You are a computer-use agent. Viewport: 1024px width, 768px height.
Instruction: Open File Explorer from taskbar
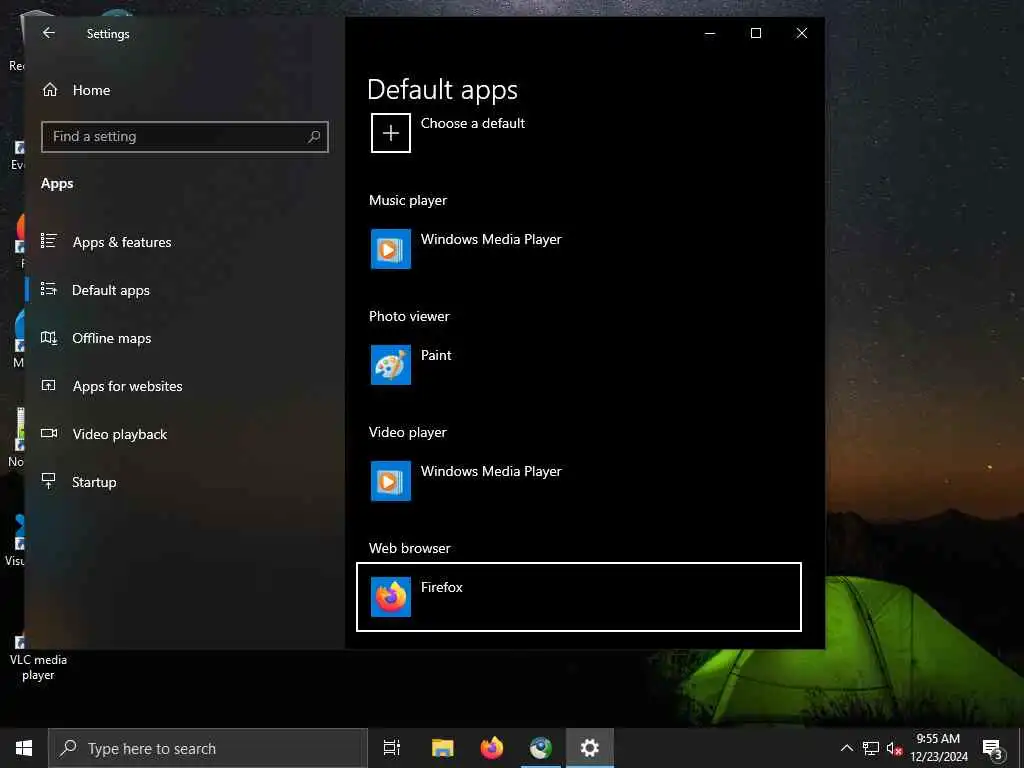[x=442, y=748]
